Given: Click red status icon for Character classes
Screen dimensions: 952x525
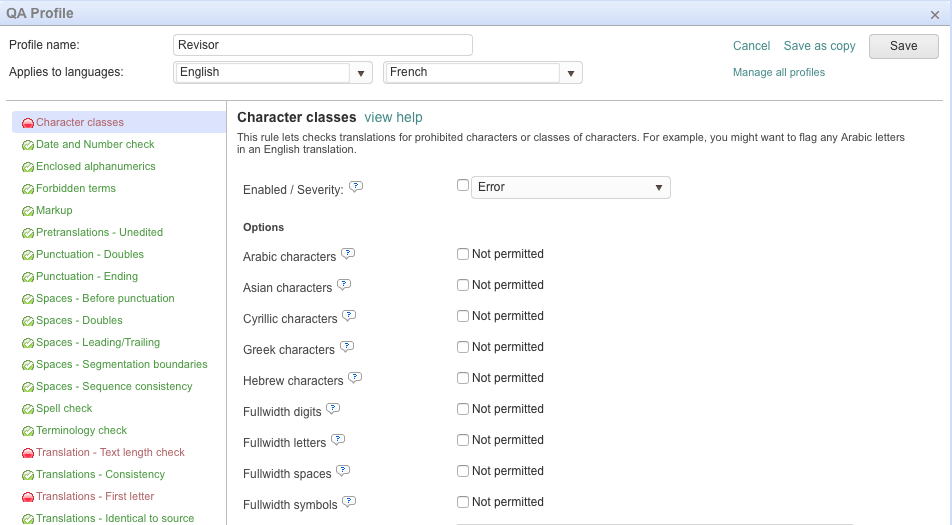Looking at the screenshot, I should [x=28, y=123].
